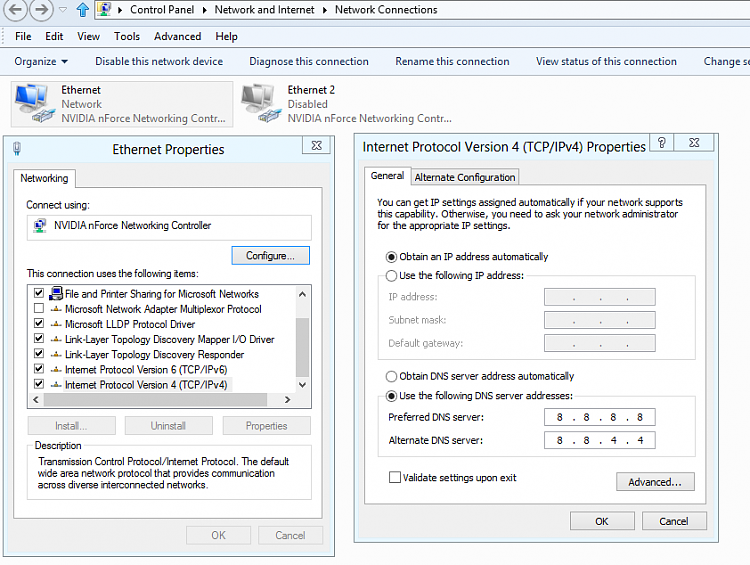Uncheck File and Printer Sharing checkbox
Screen dimensions: 750x565
[x=39, y=293]
